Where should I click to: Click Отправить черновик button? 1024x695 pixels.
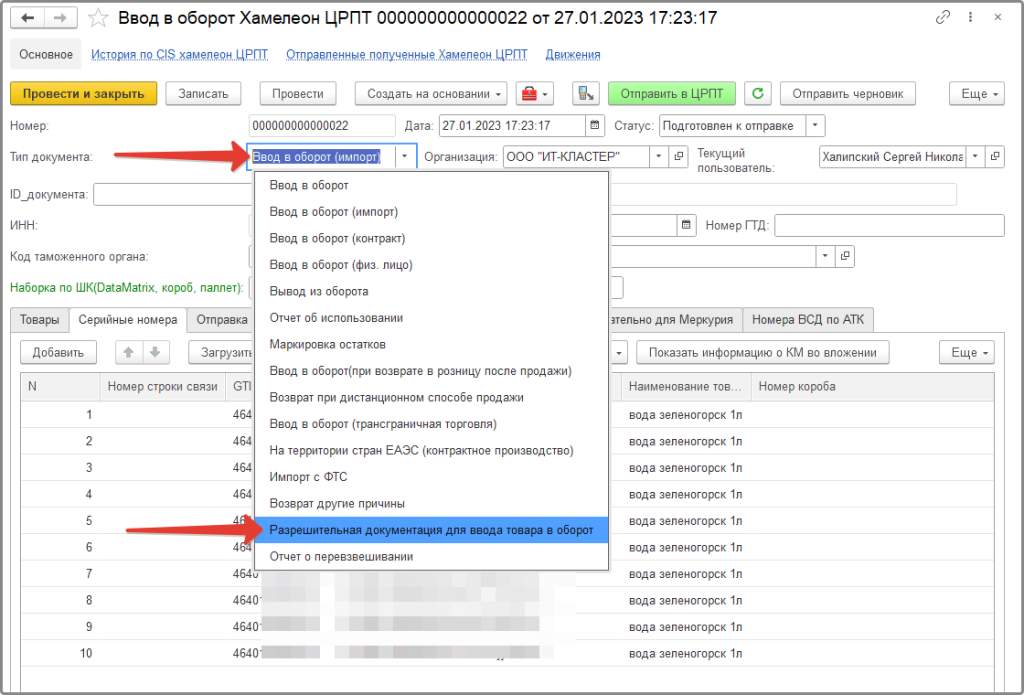point(848,93)
